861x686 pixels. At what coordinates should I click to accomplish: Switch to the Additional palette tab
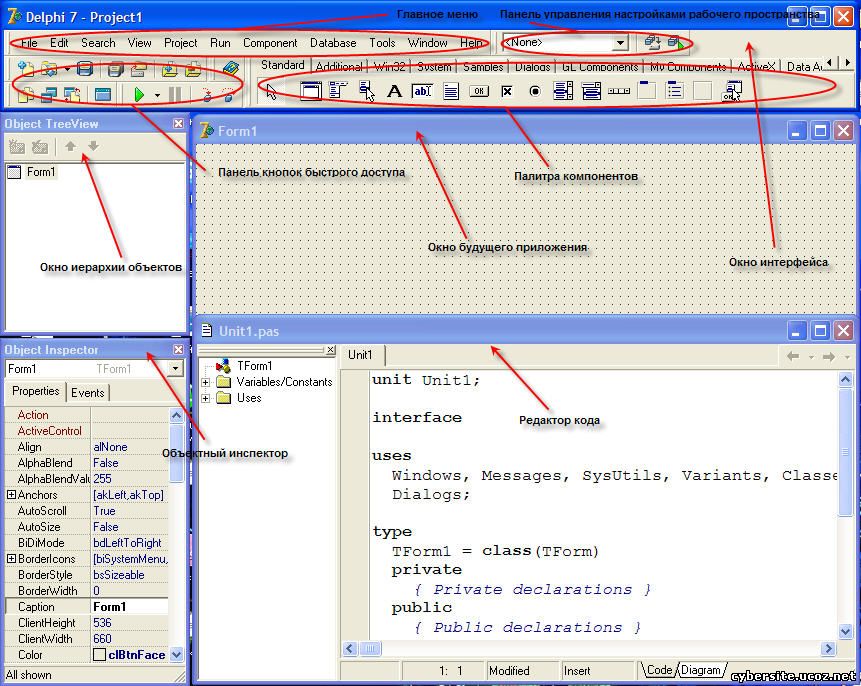339,66
